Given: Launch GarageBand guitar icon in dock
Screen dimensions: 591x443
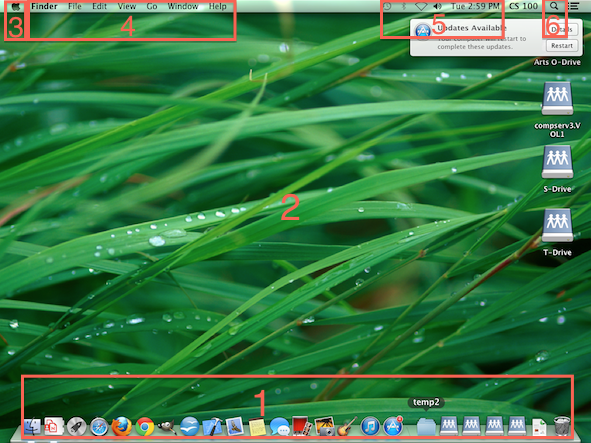Looking at the screenshot, I should [x=347, y=427].
